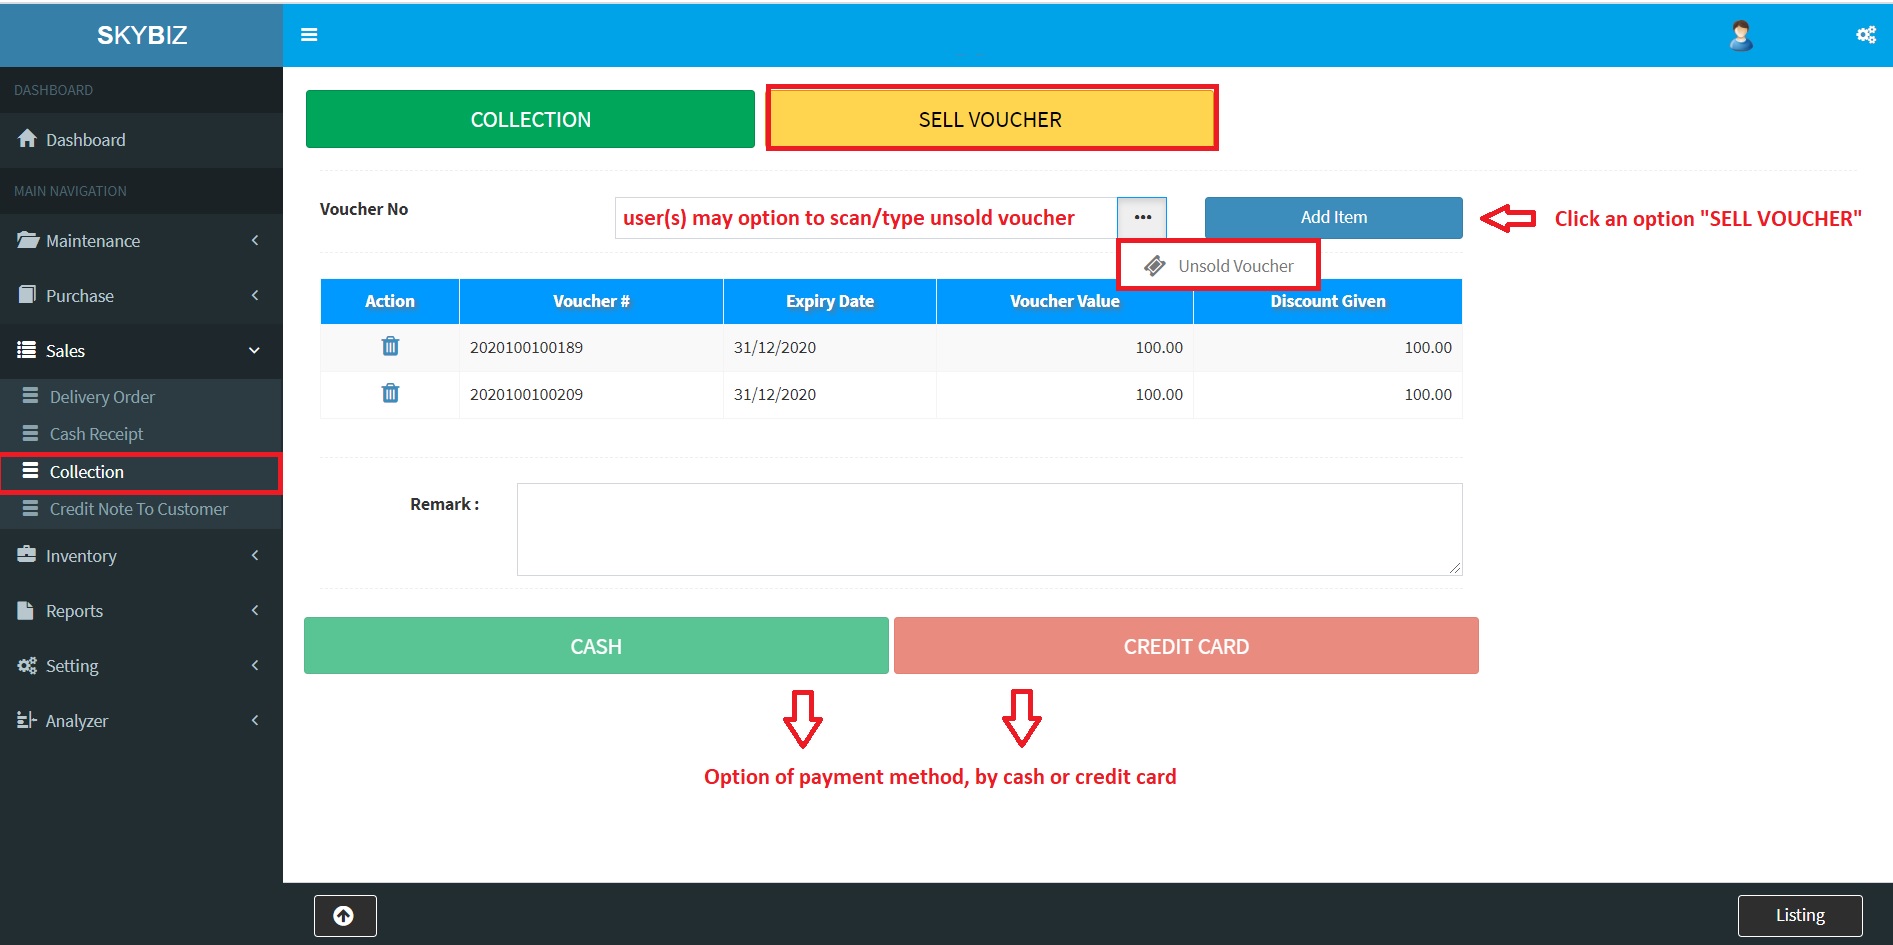Click the Dashboard home icon

point(27,139)
